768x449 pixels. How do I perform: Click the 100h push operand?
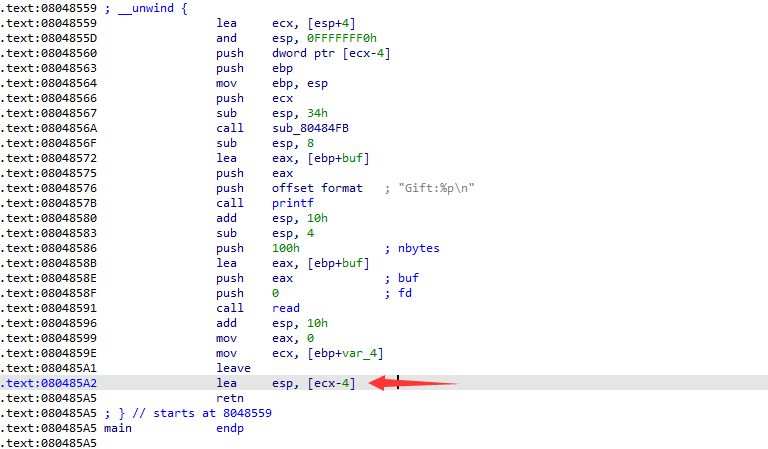[286, 248]
